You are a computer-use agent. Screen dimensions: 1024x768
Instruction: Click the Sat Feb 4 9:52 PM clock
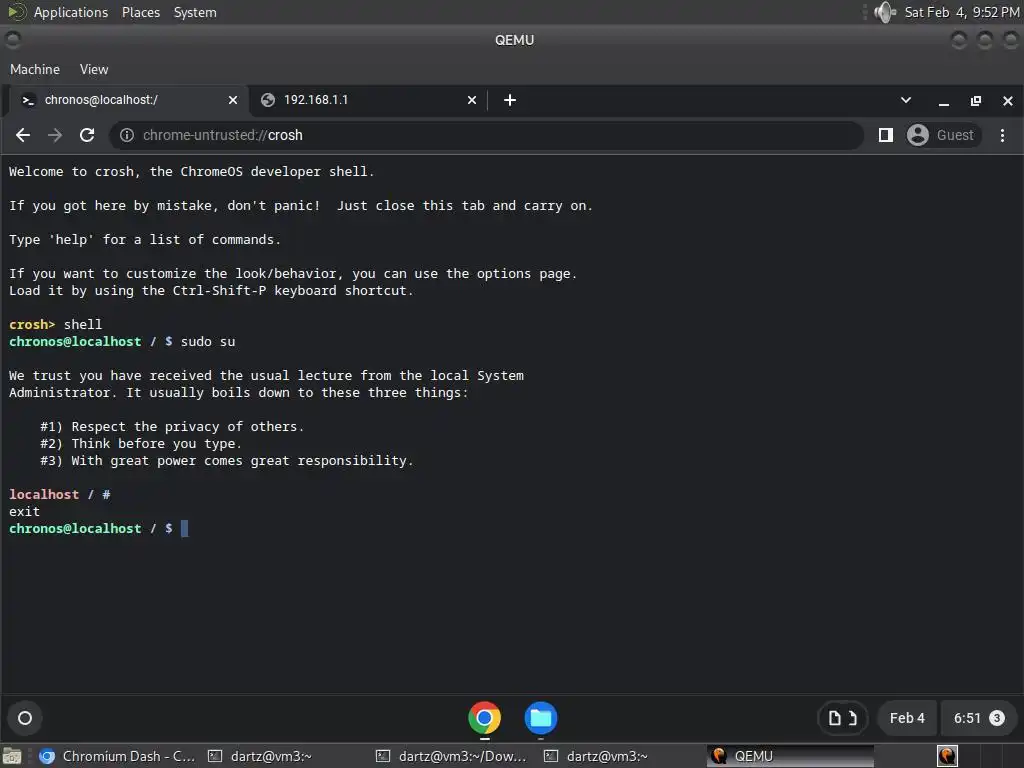point(961,12)
